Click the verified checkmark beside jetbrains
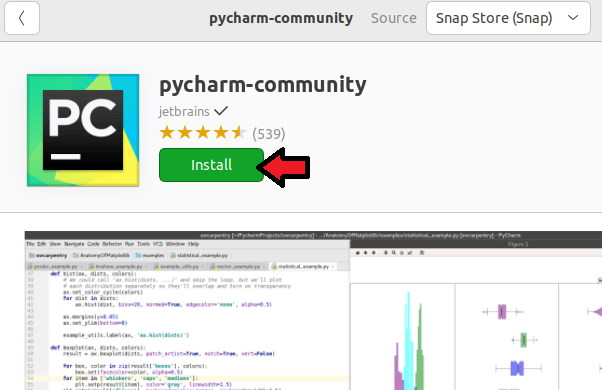The height and width of the screenshot is (390, 602). (221, 111)
